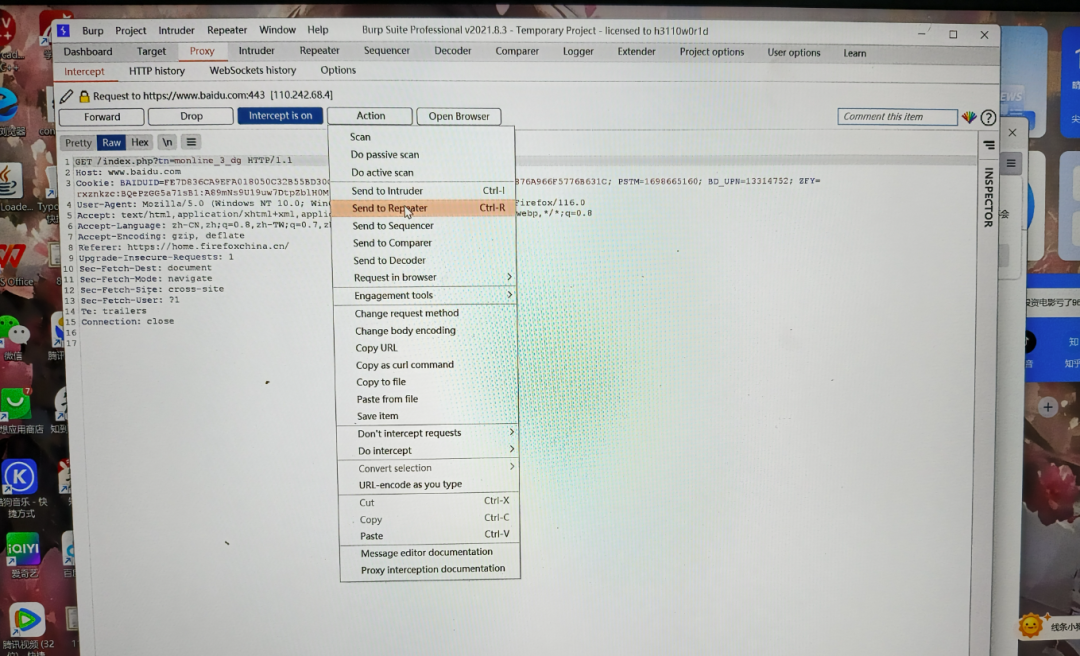The image size is (1080, 656).
Task: Click the padlock HTTPS icon
Action: coord(84,96)
